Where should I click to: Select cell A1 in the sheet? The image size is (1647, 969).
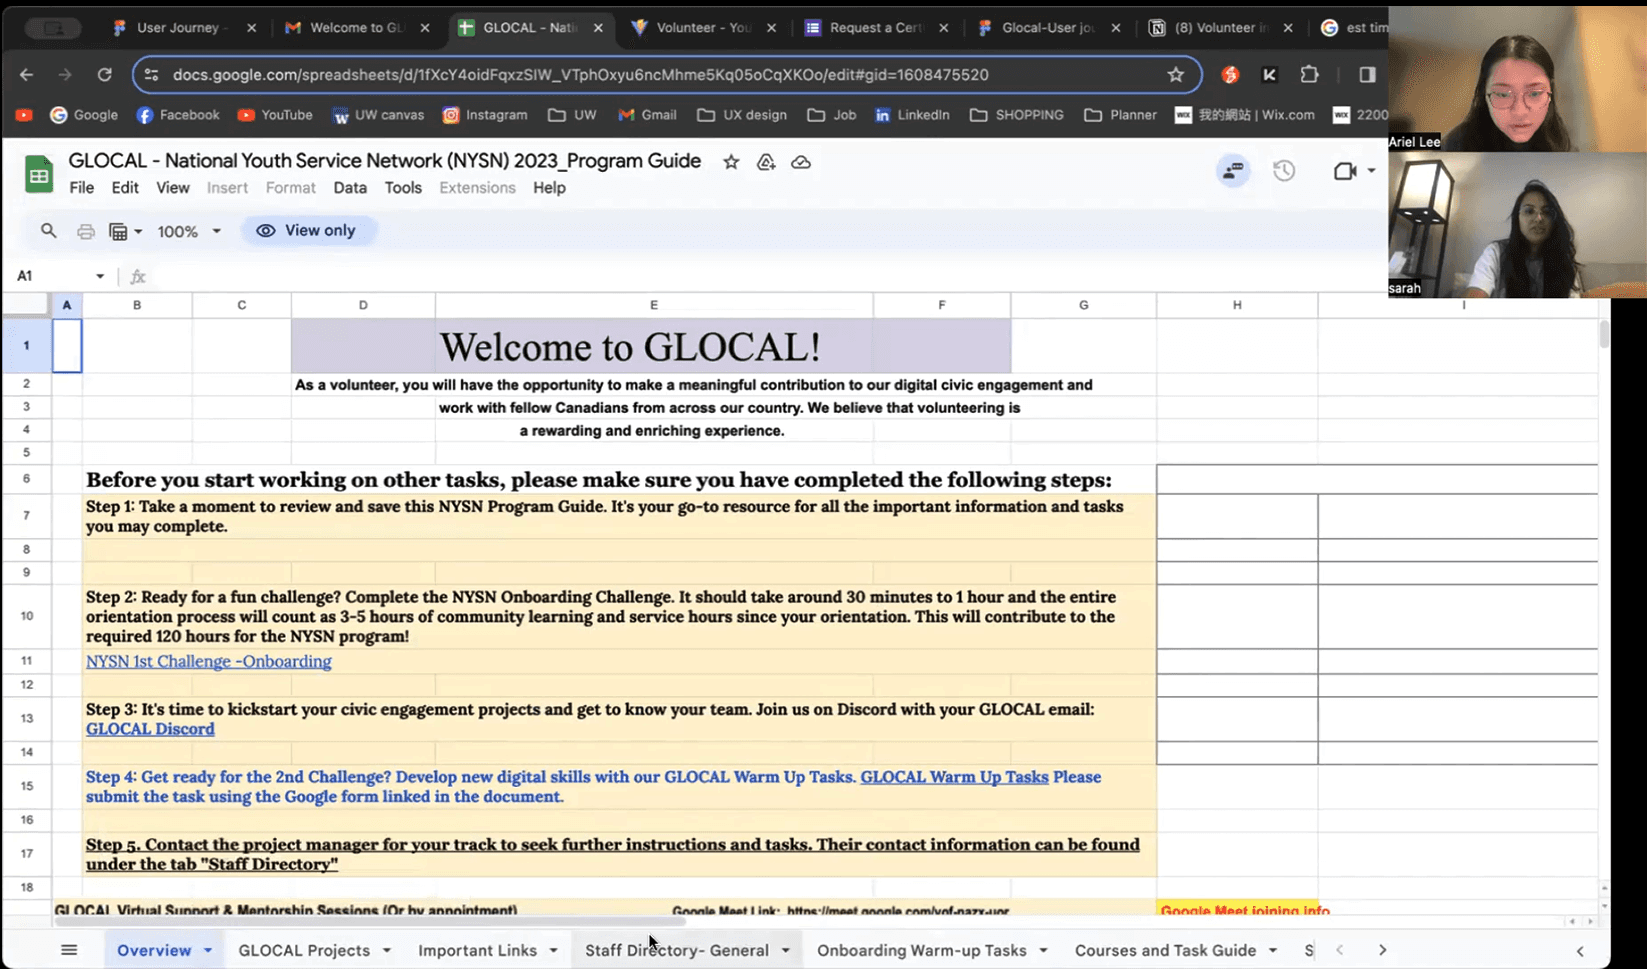(67, 346)
